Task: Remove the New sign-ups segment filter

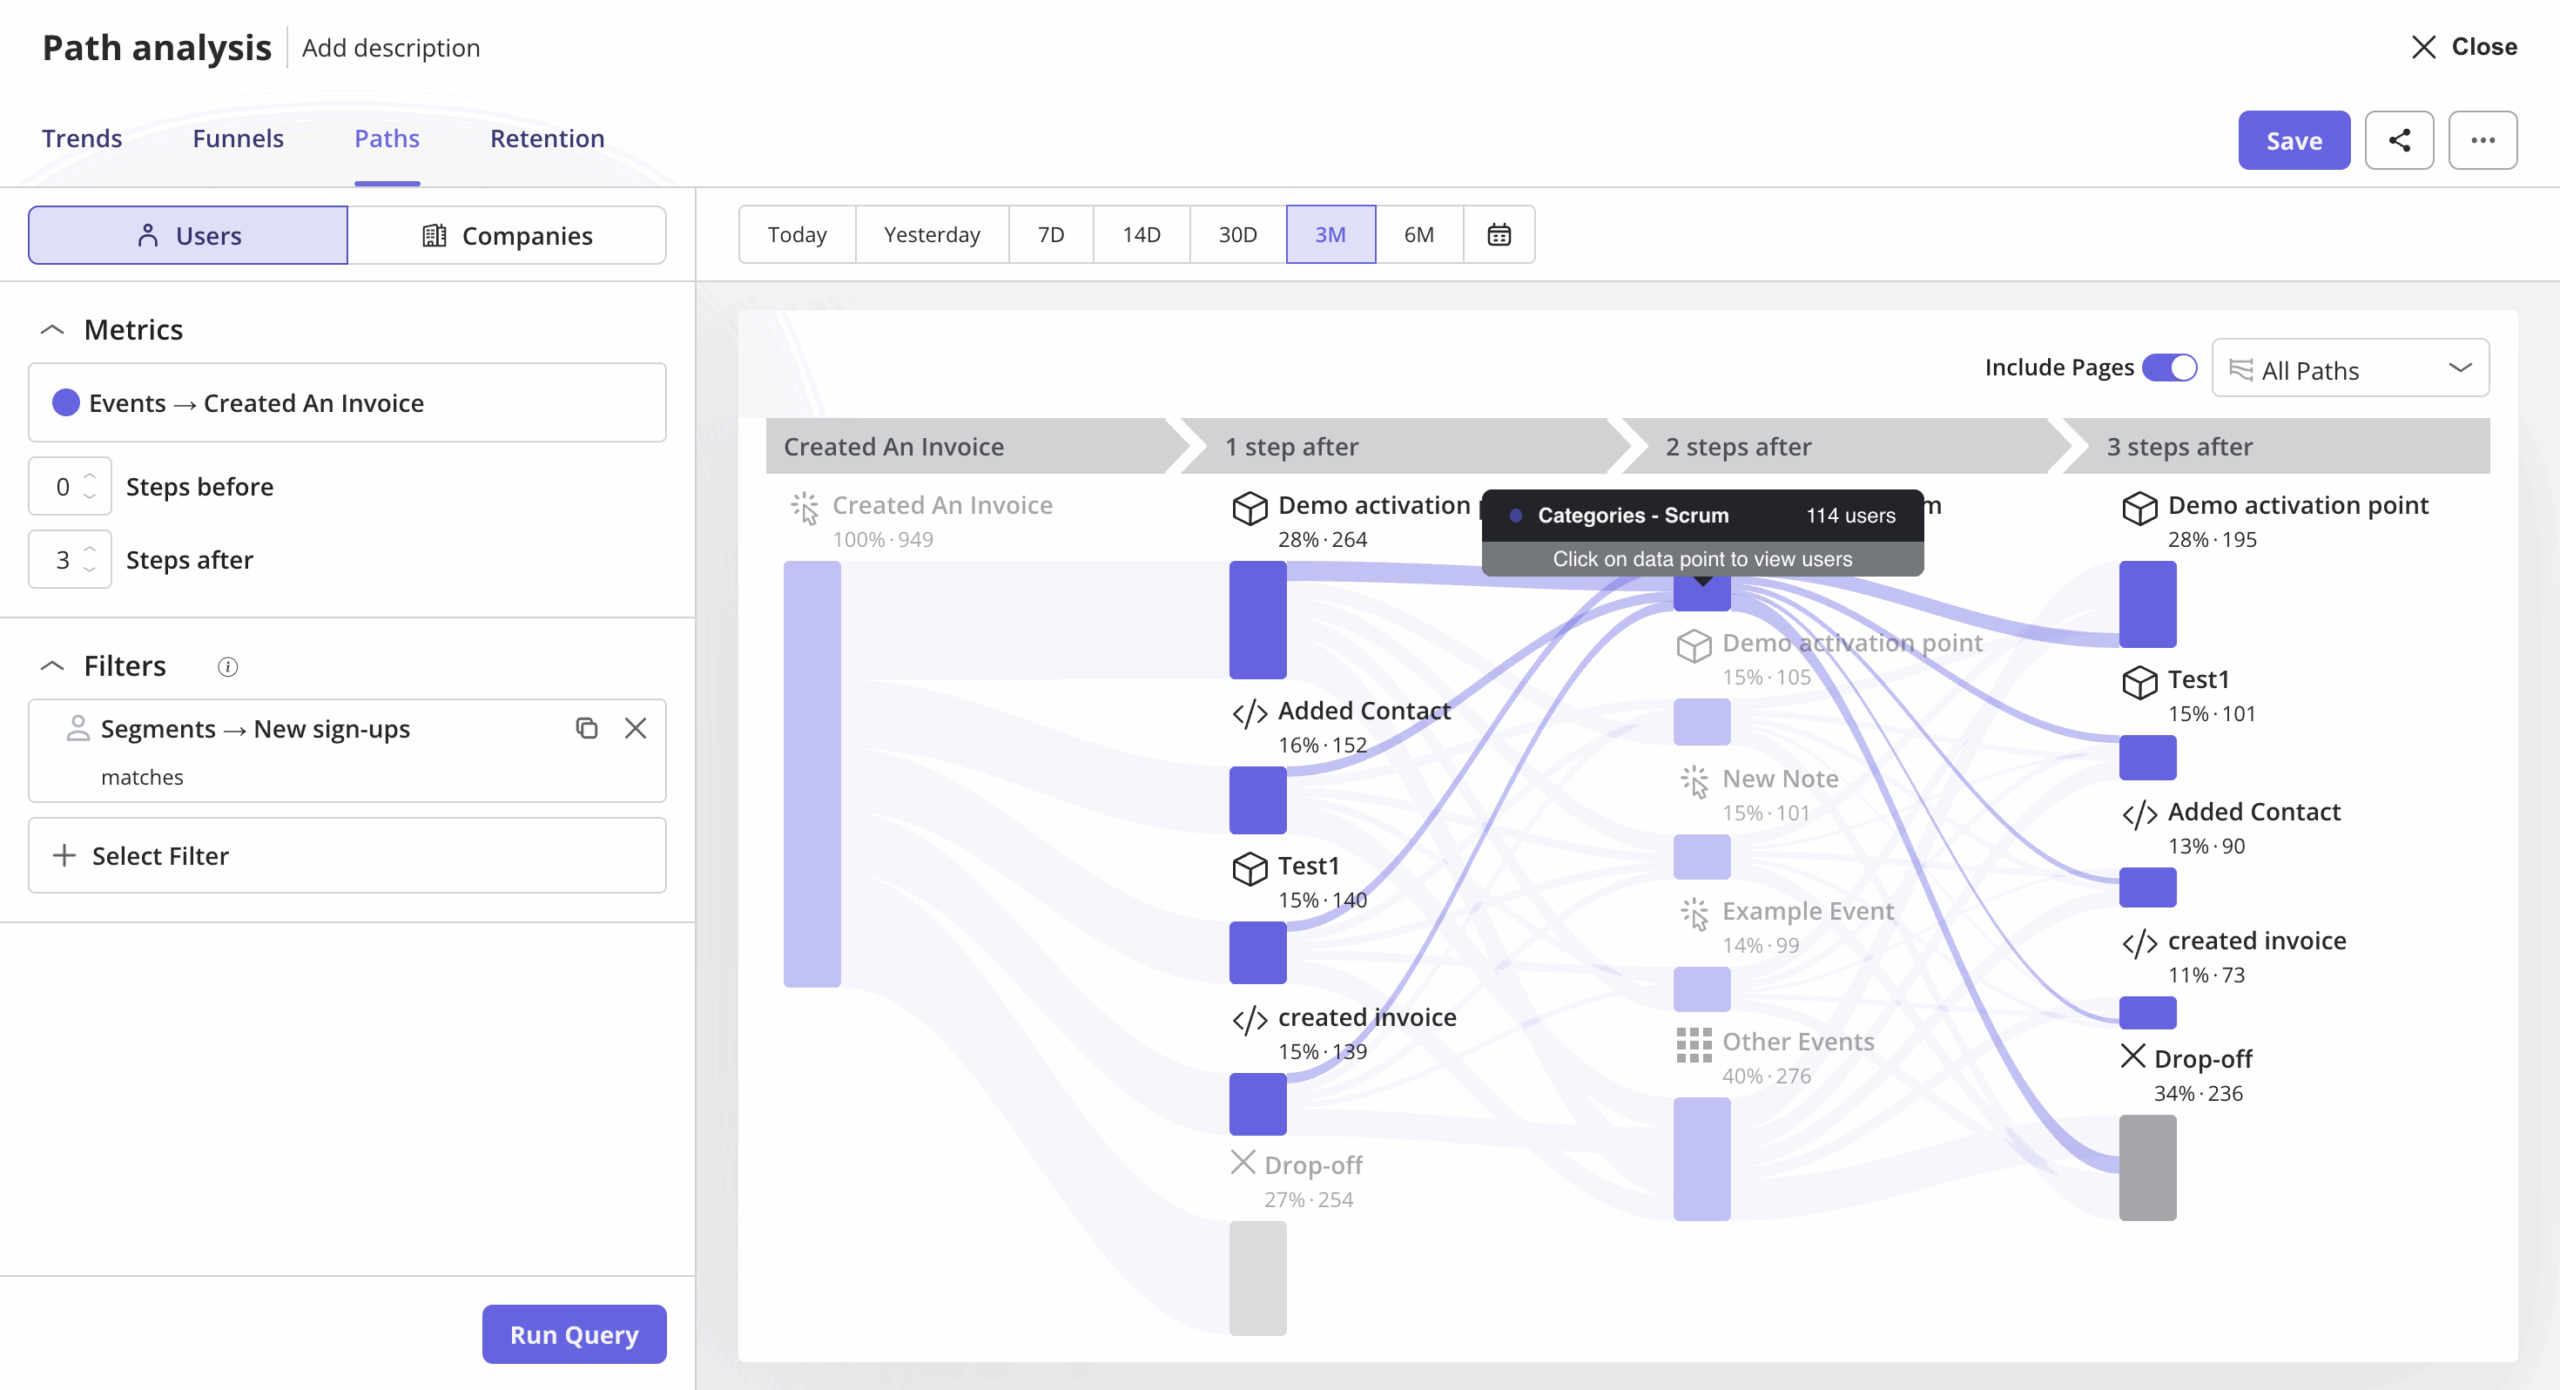Action: pos(636,728)
